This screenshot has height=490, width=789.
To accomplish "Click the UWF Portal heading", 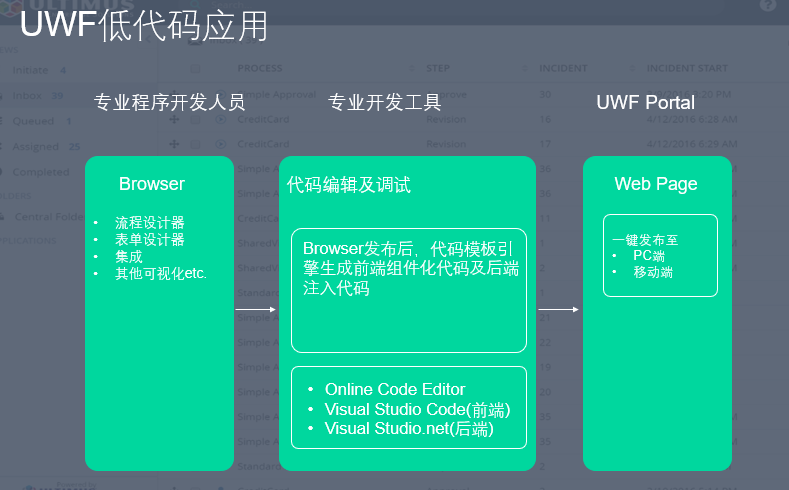I will 646,103.
